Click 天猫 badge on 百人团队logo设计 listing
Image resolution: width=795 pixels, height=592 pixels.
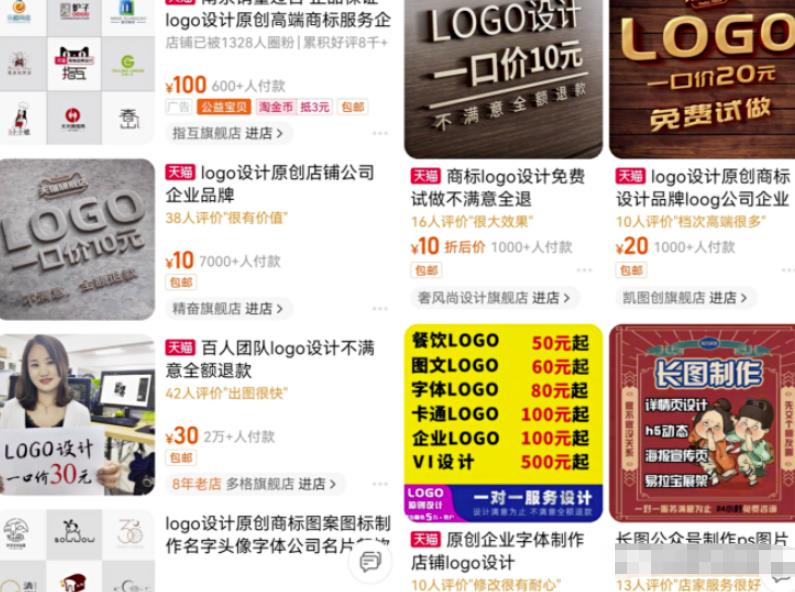pos(180,348)
